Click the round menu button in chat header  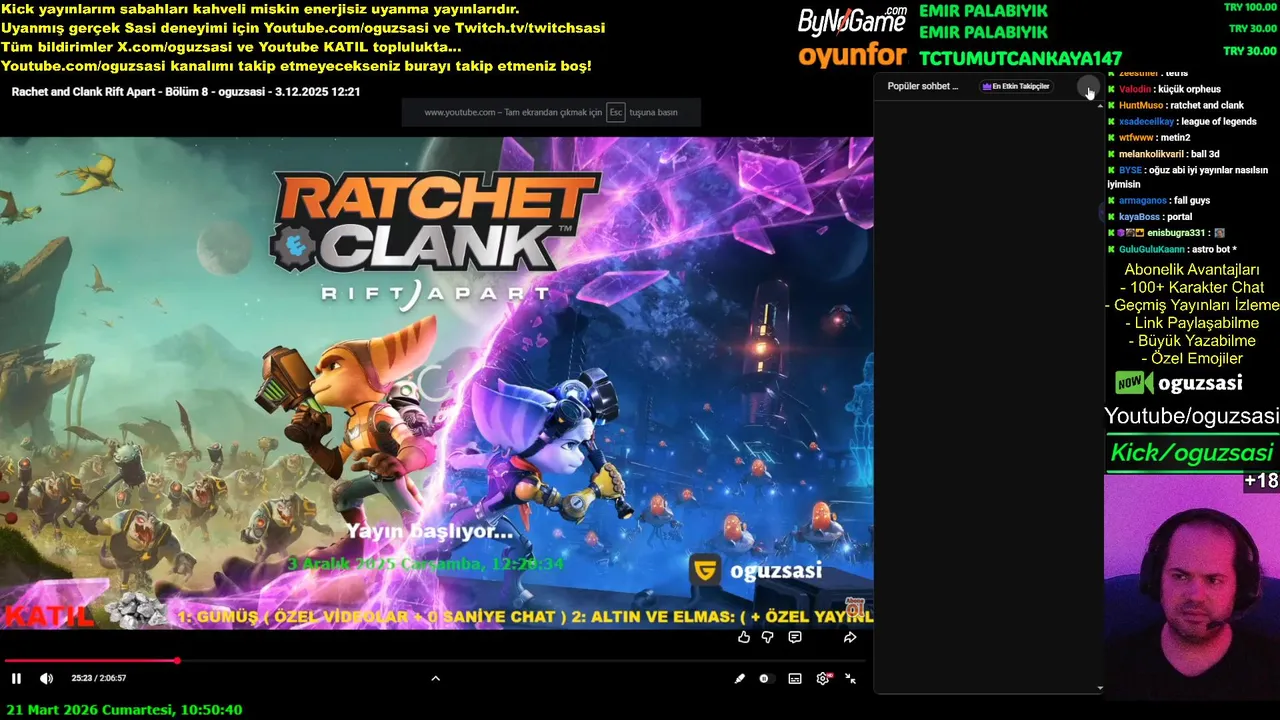pyautogui.click(x=1087, y=88)
